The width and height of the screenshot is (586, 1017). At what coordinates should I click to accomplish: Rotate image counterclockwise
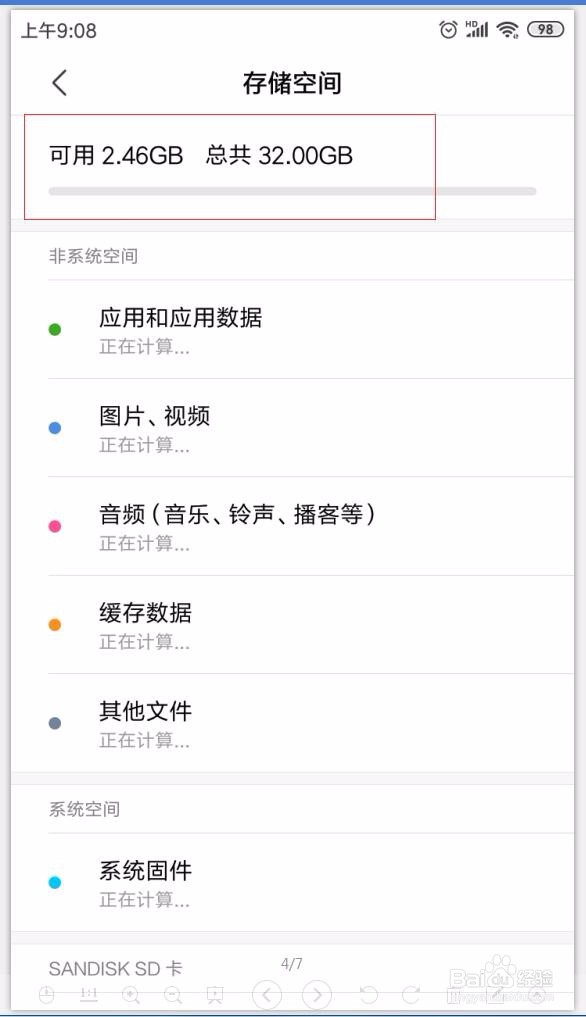coord(369,995)
